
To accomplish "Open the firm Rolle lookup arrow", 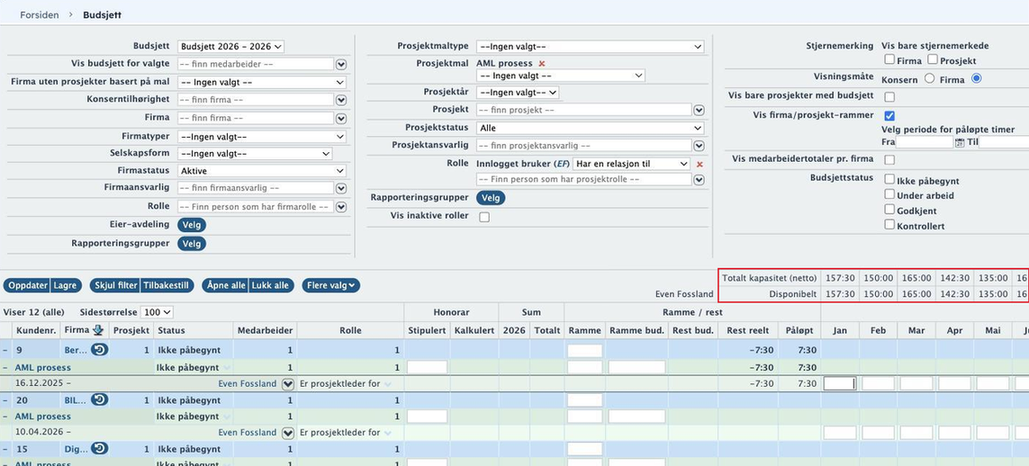I will [x=341, y=207].
